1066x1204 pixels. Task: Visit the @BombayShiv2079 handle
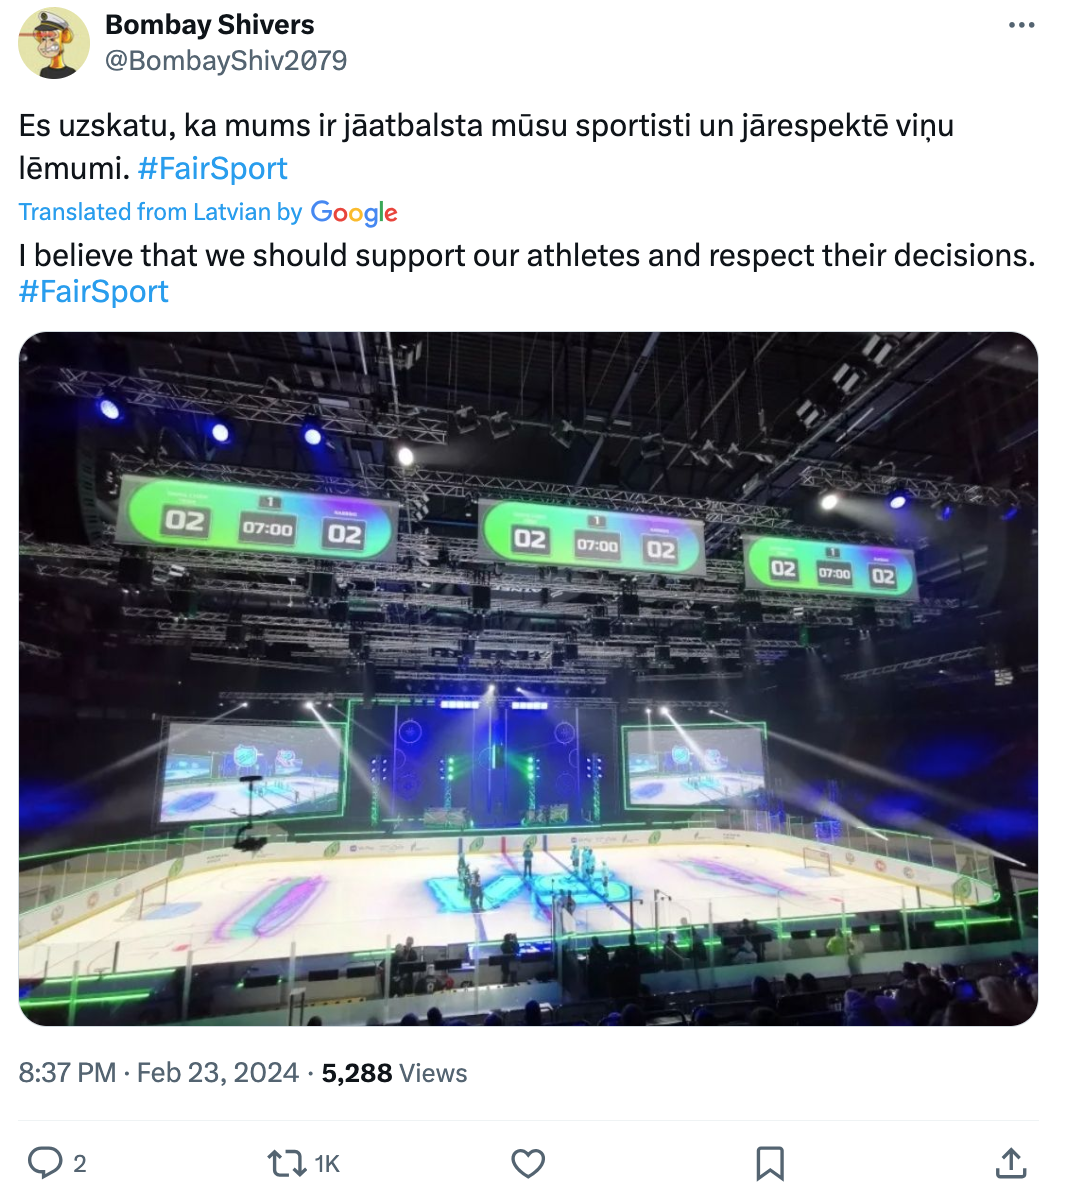226,61
